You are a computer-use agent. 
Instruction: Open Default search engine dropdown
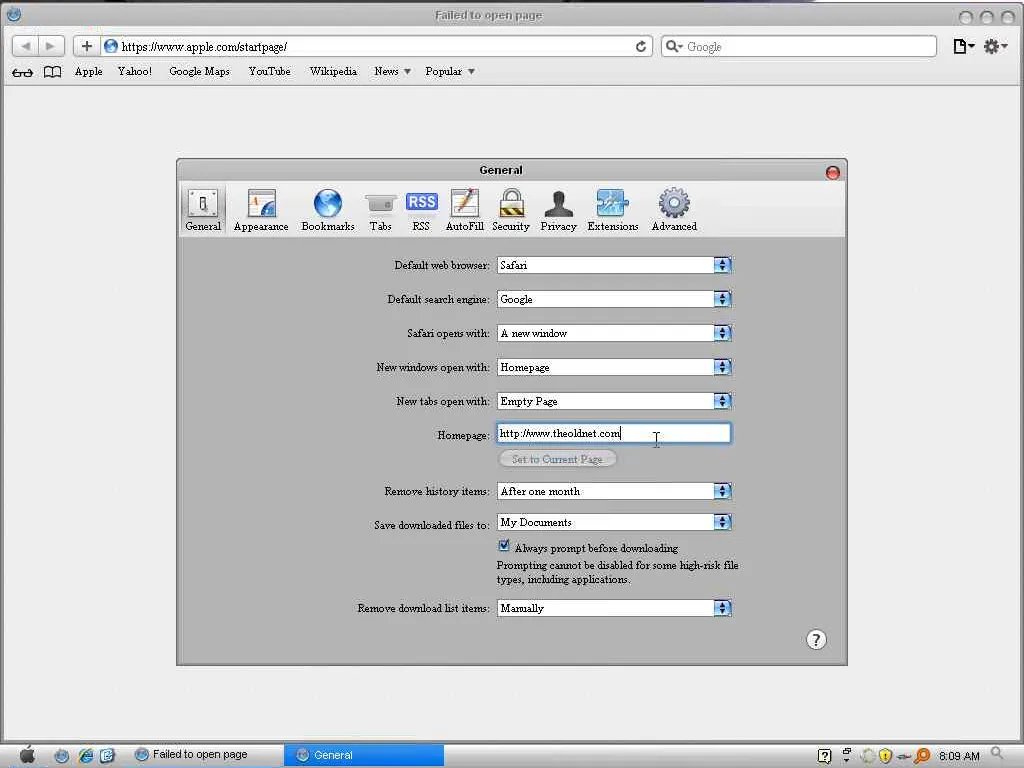614,299
